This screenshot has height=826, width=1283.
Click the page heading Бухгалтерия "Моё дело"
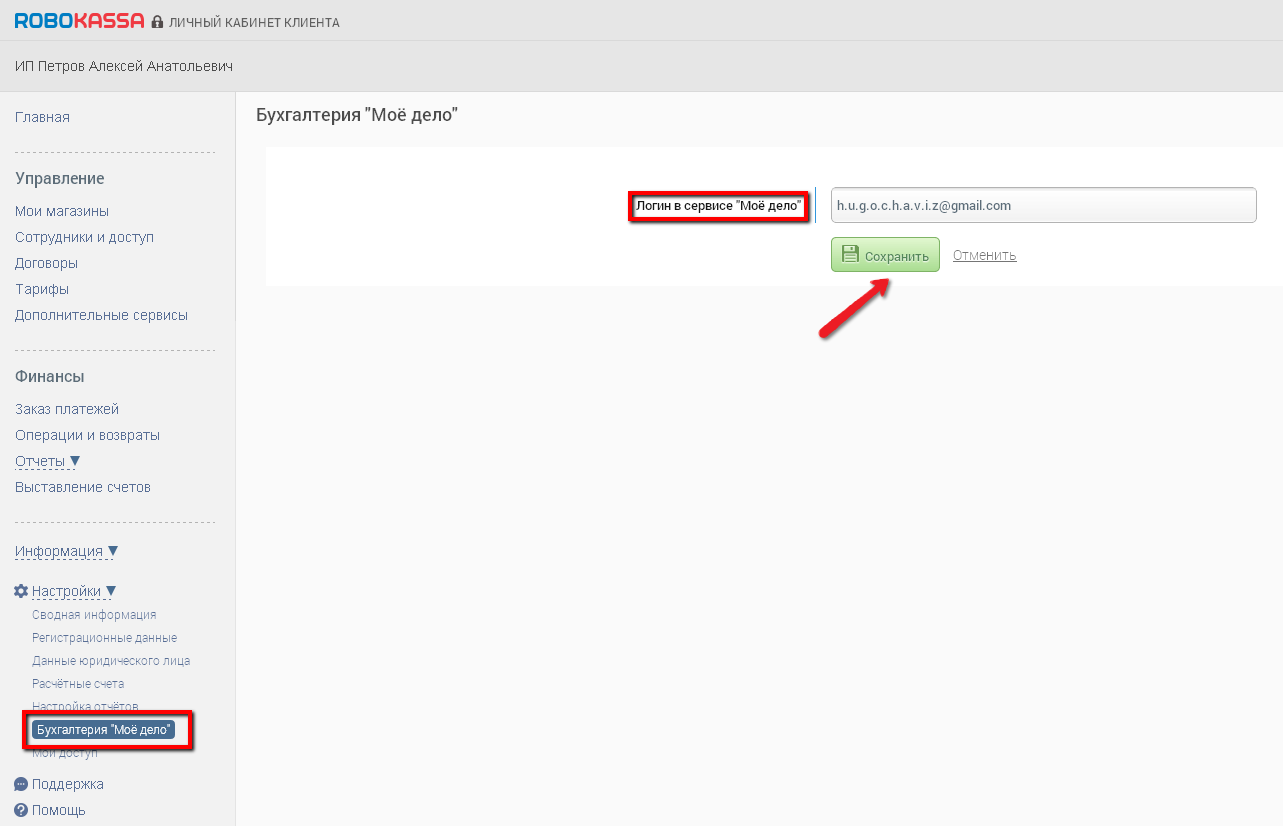357,115
